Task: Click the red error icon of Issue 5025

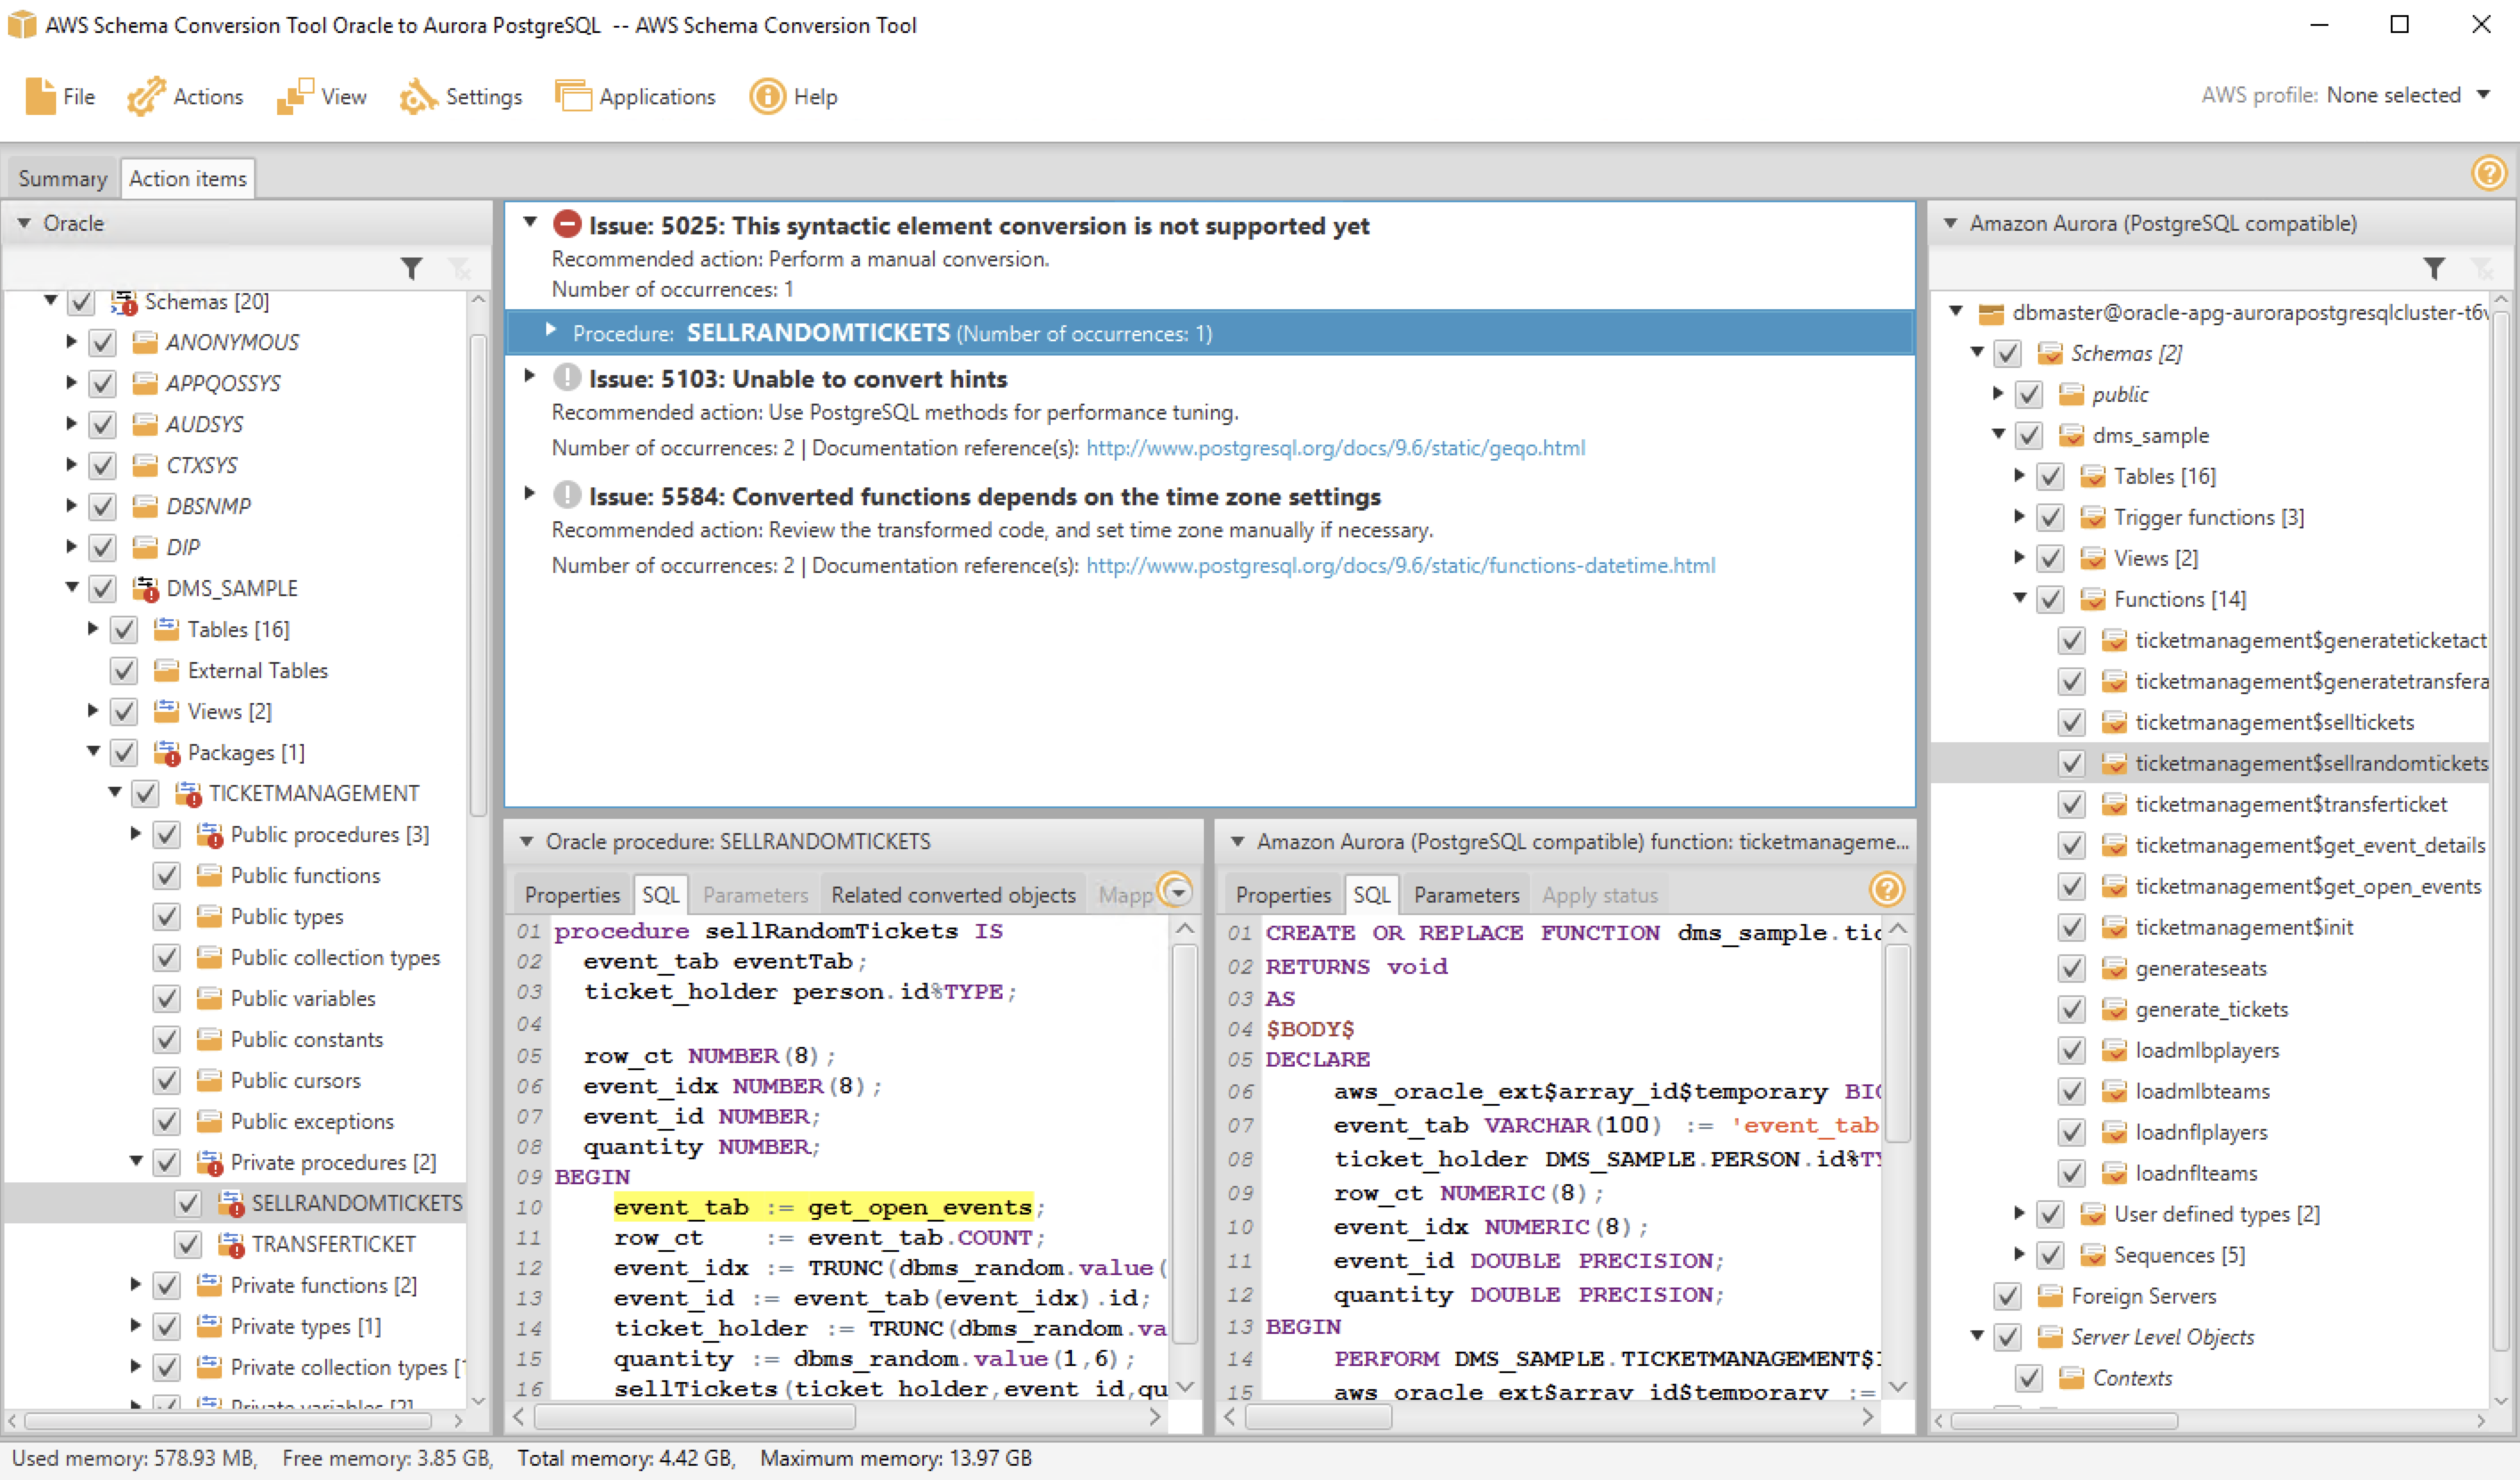Action: point(567,224)
